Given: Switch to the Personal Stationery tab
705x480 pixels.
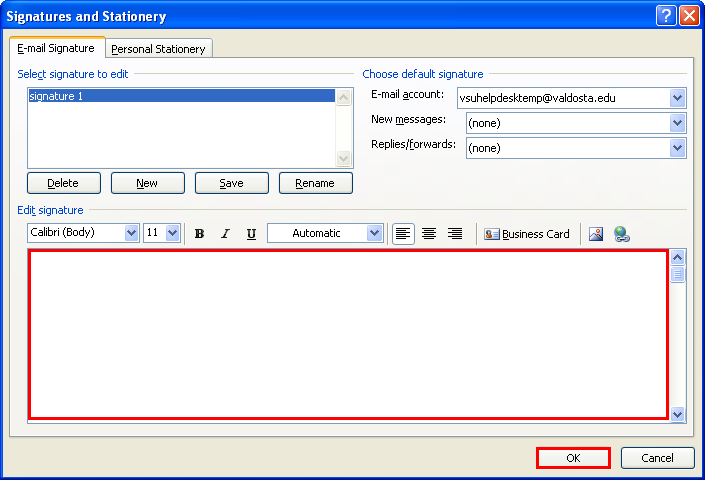Looking at the screenshot, I should tap(158, 49).
